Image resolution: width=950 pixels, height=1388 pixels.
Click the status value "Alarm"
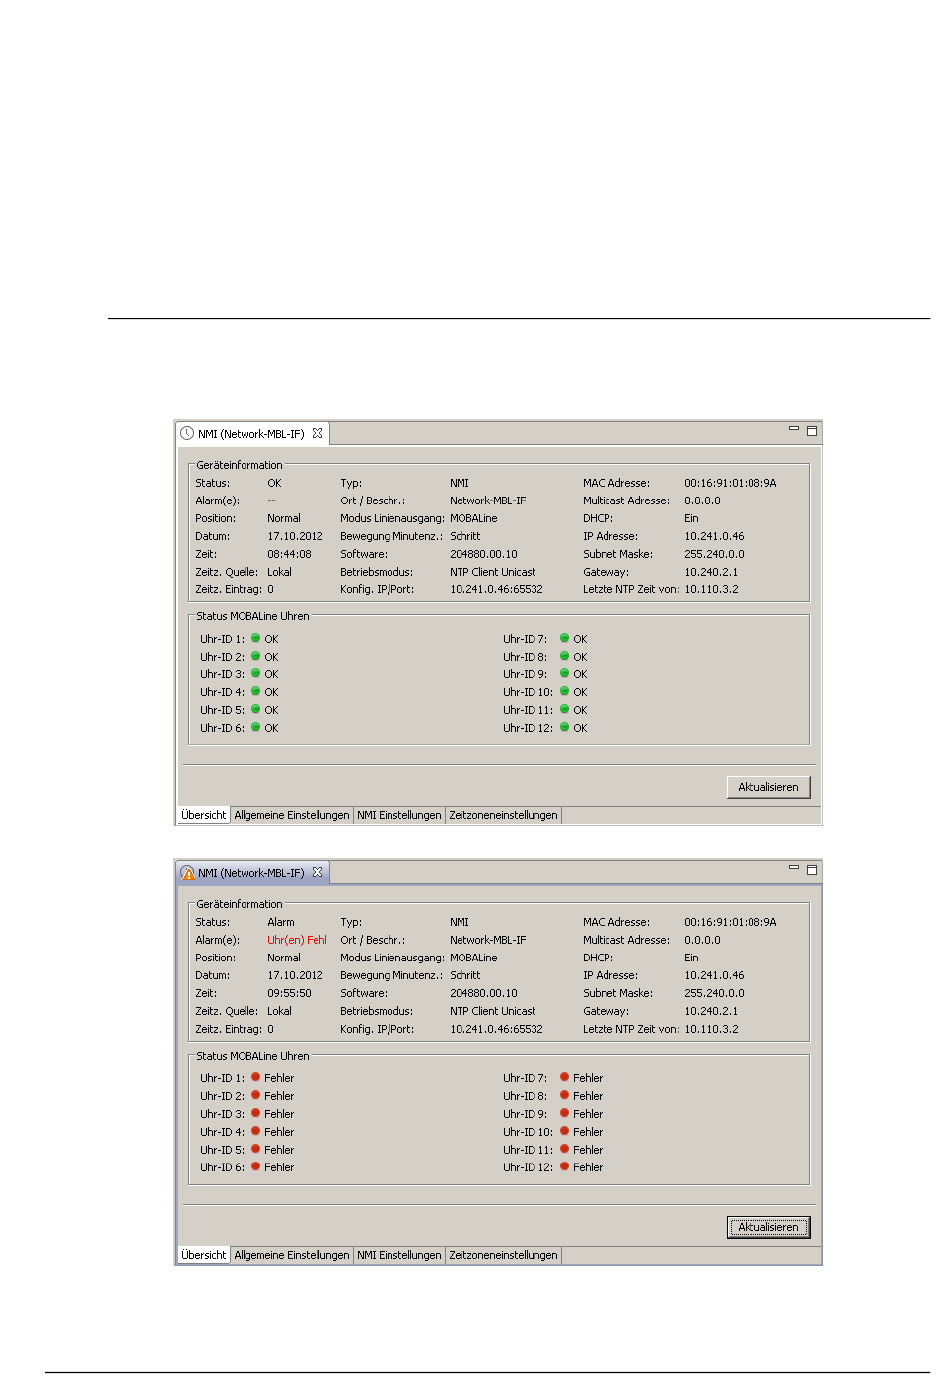coord(281,922)
